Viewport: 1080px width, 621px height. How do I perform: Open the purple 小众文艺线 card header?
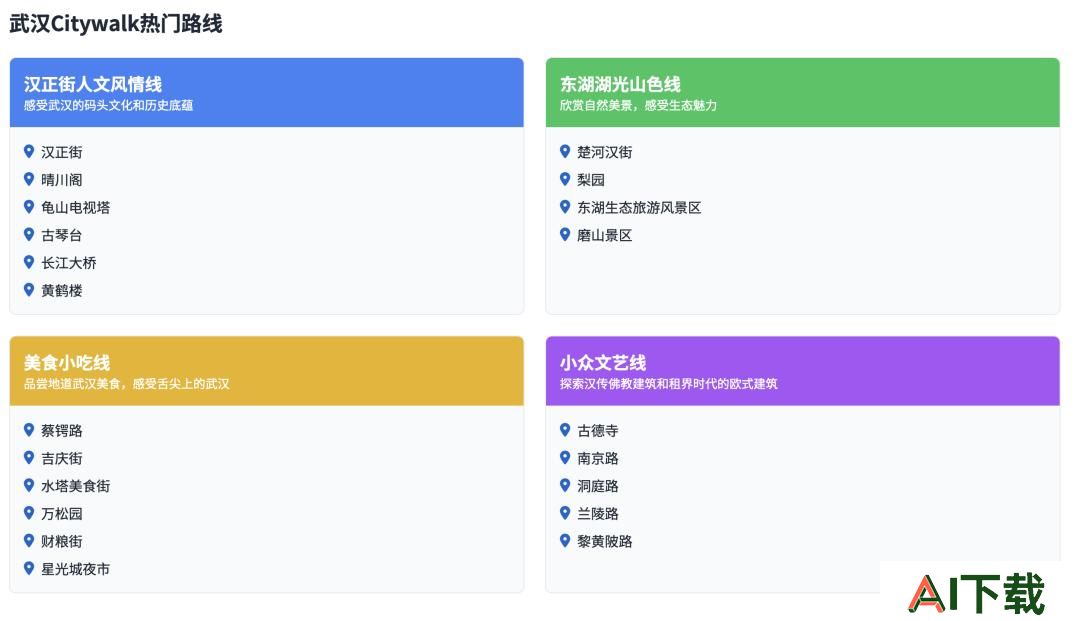coord(802,370)
